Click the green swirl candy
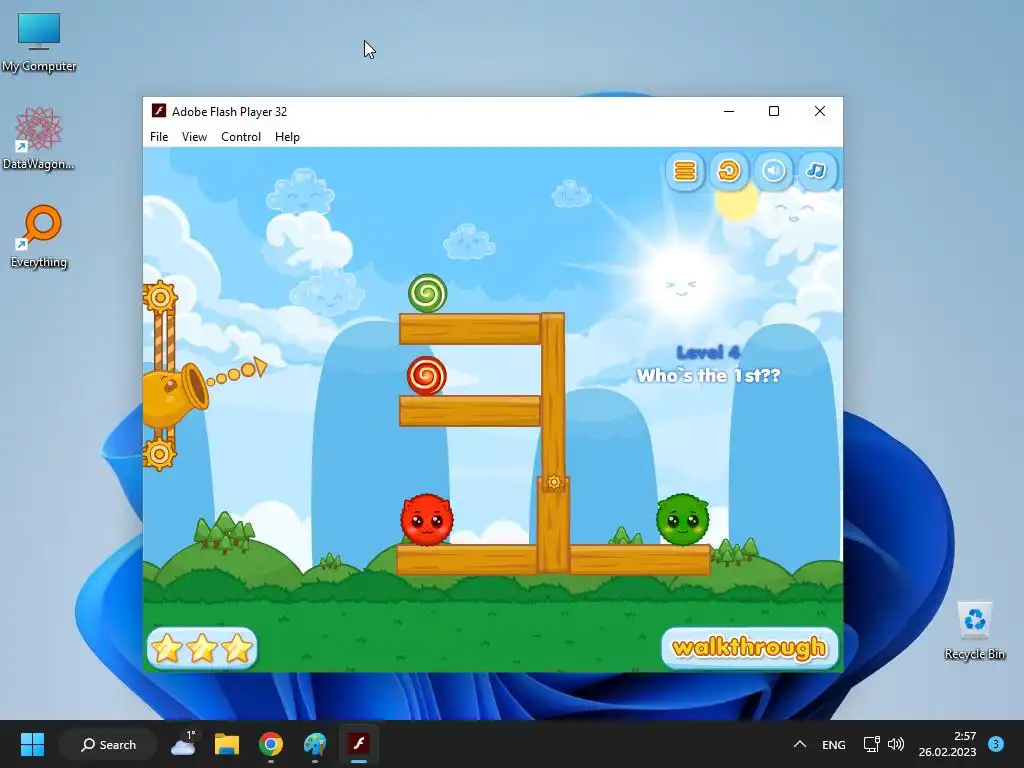The height and width of the screenshot is (768, 1024). click(428, 293)
